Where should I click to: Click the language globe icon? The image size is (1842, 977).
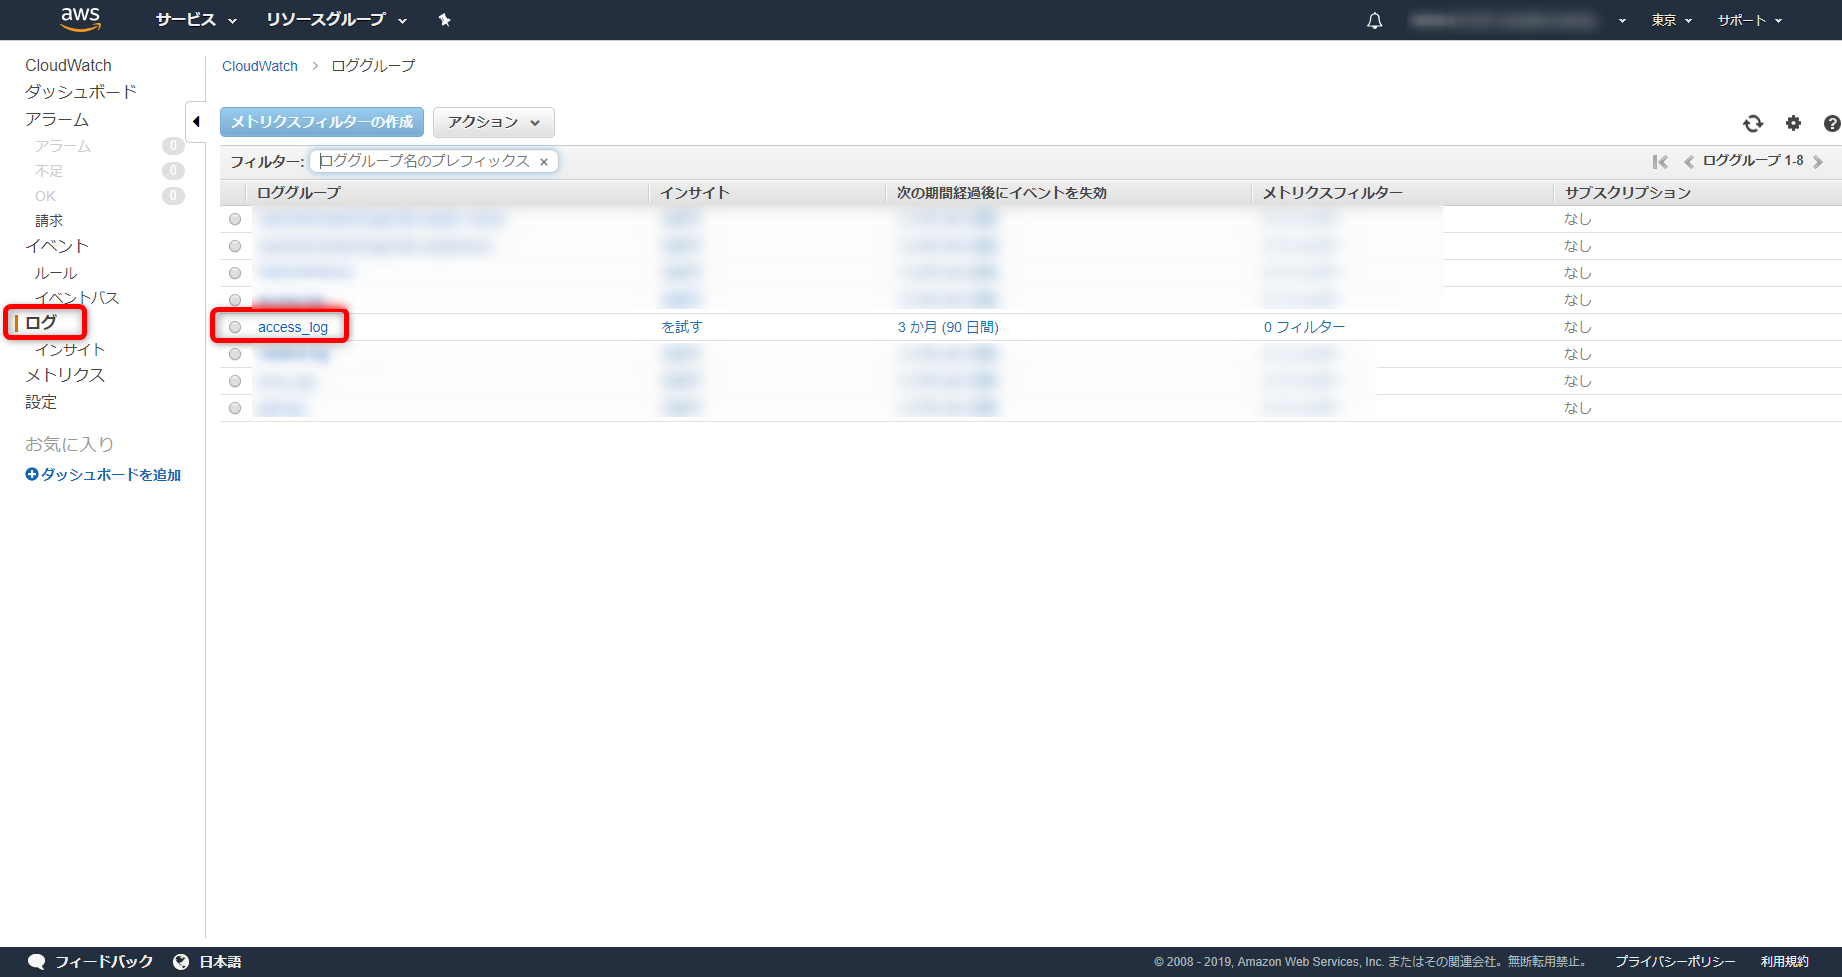point(181,962)
